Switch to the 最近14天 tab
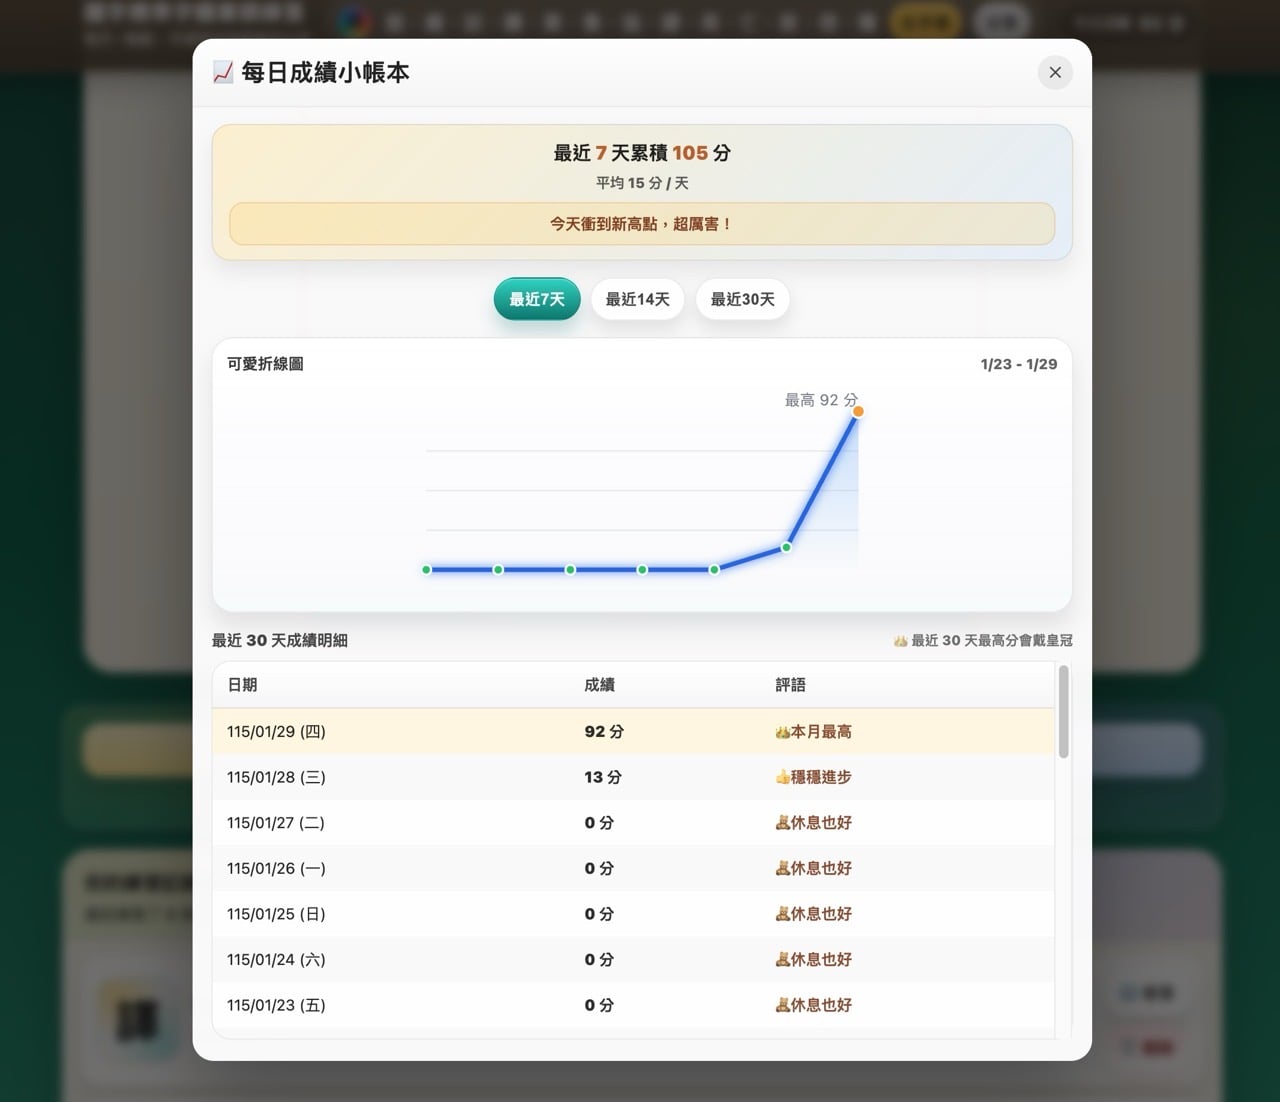Image resolution: width=1280 pixels, height=1102 pixels. click(637, 298)
